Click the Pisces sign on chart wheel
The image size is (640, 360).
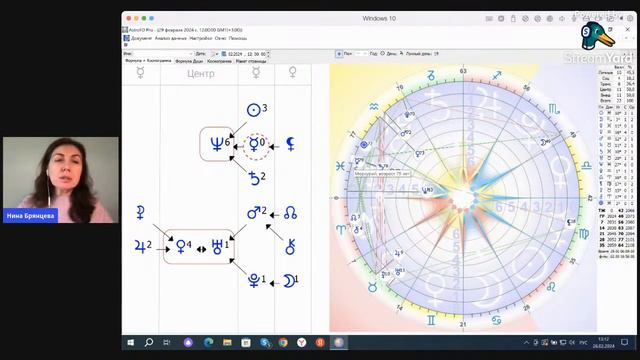[340, 166]
